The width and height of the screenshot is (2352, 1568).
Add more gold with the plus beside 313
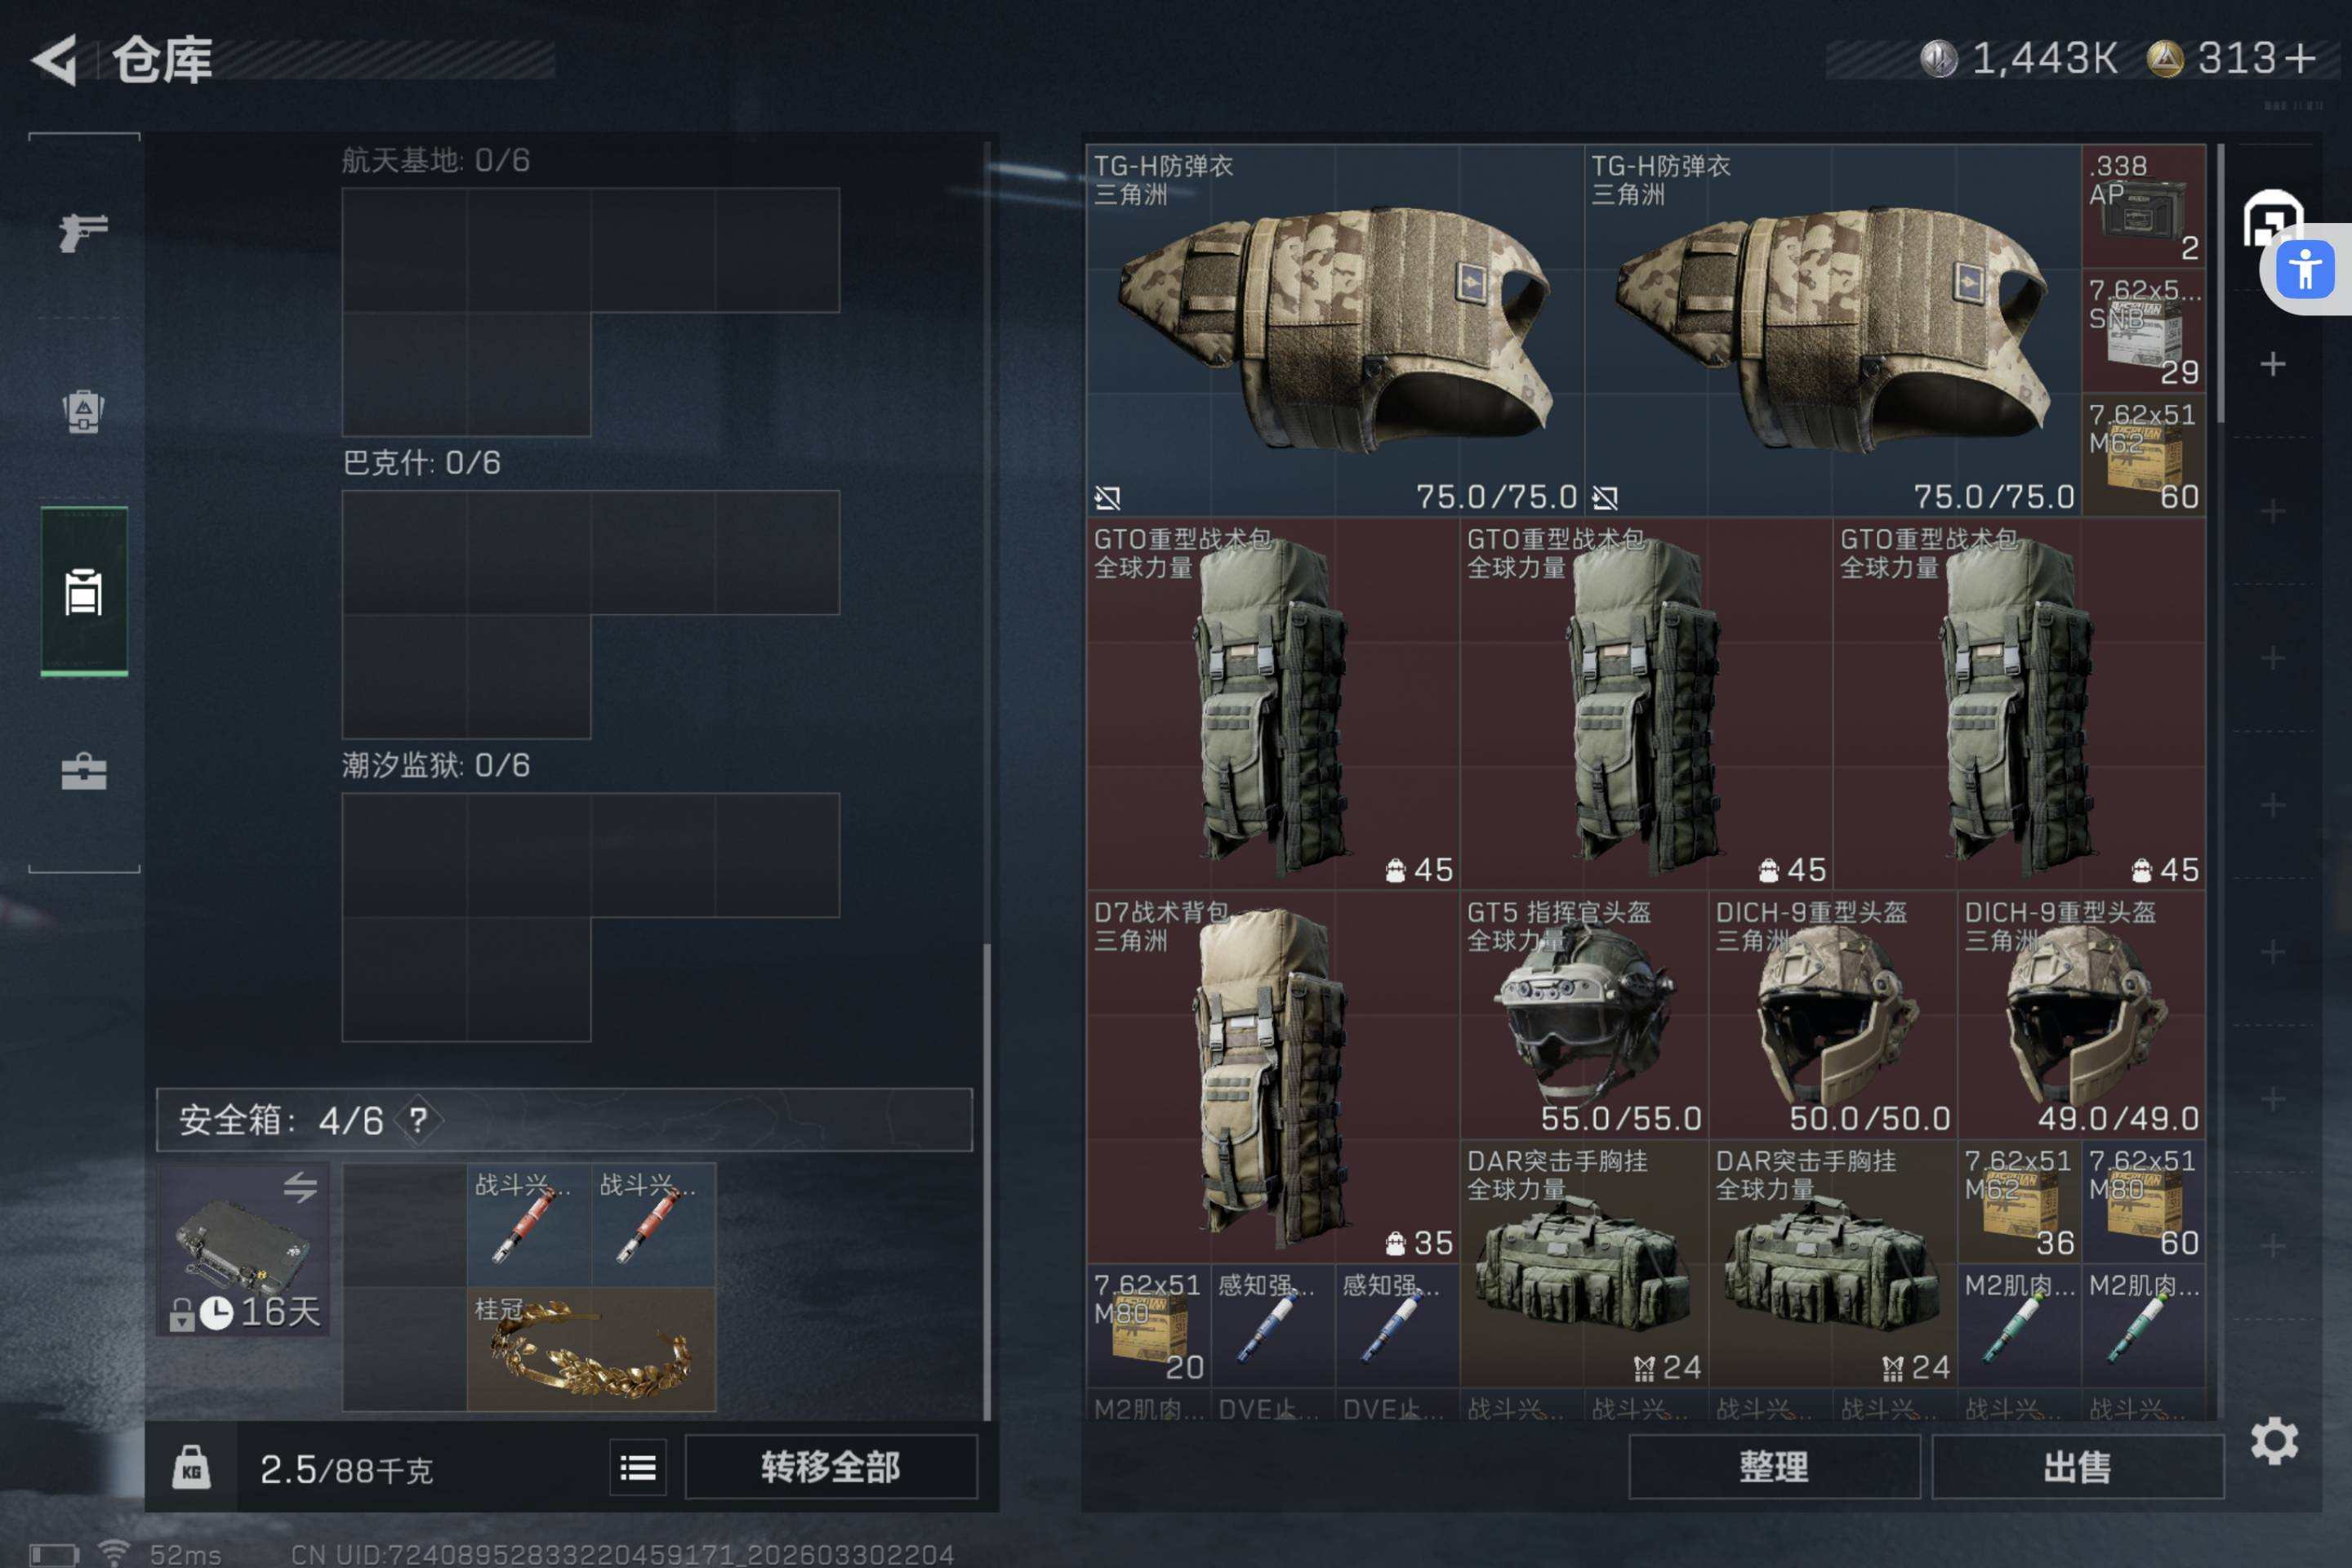click(x=2300, y=58)
